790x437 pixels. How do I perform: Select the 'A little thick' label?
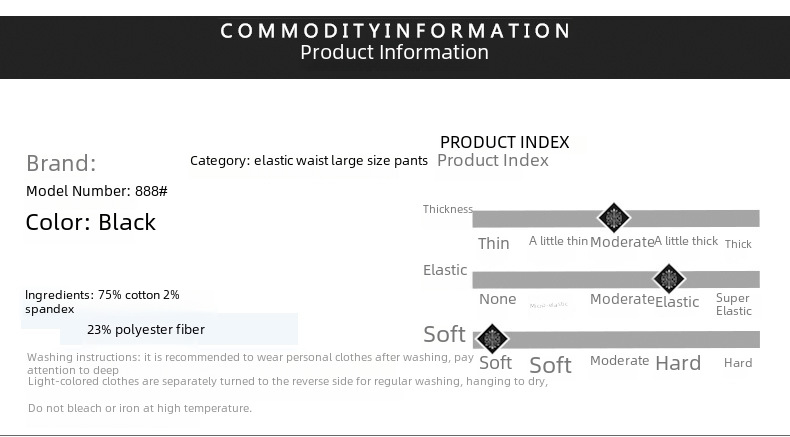[686, 241]
